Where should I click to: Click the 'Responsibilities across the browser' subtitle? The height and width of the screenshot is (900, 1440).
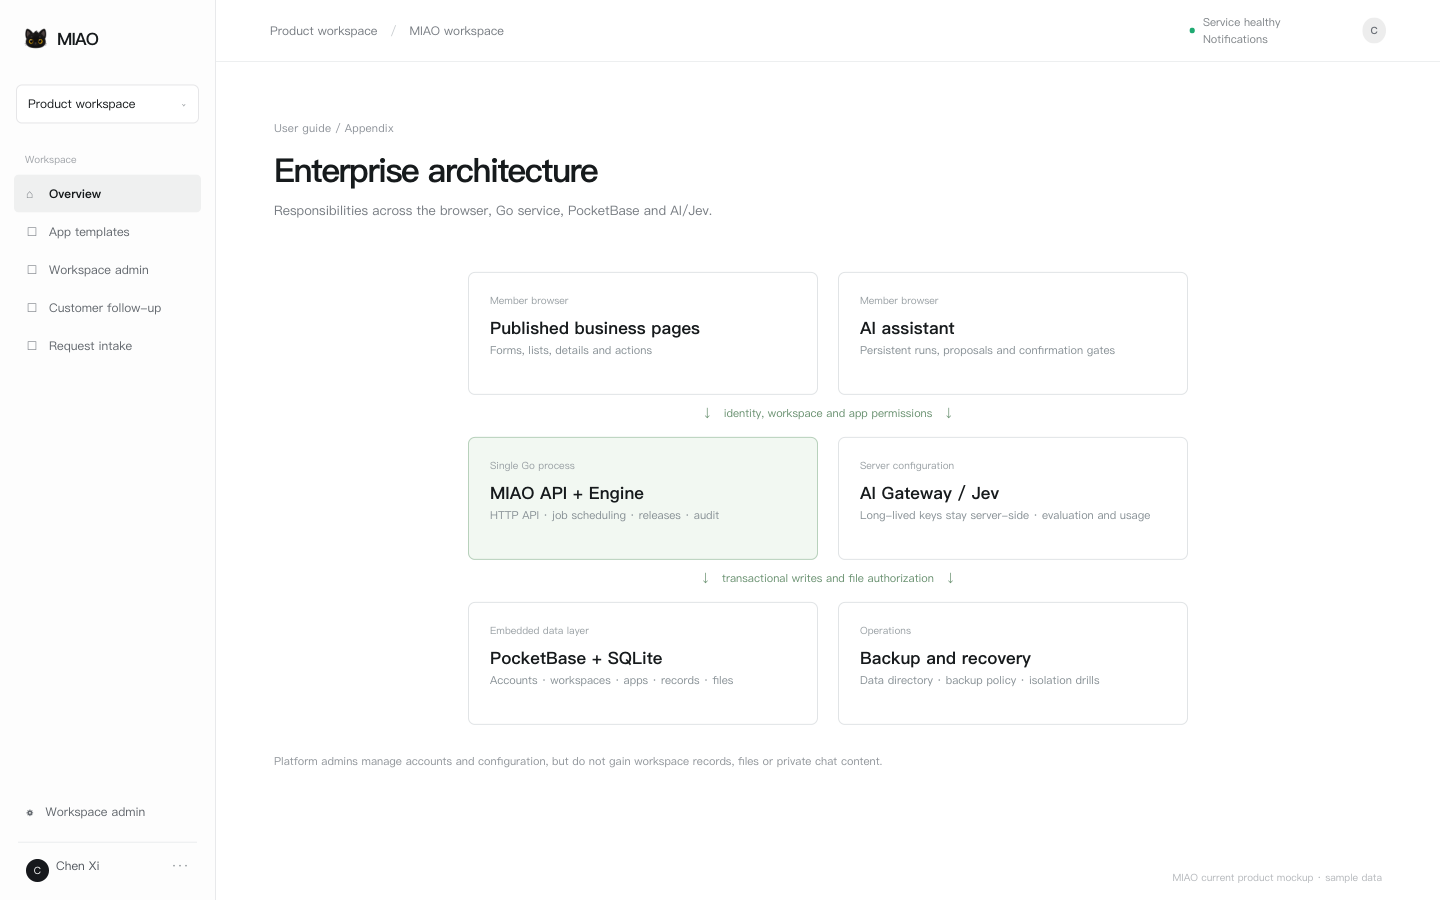493,210
